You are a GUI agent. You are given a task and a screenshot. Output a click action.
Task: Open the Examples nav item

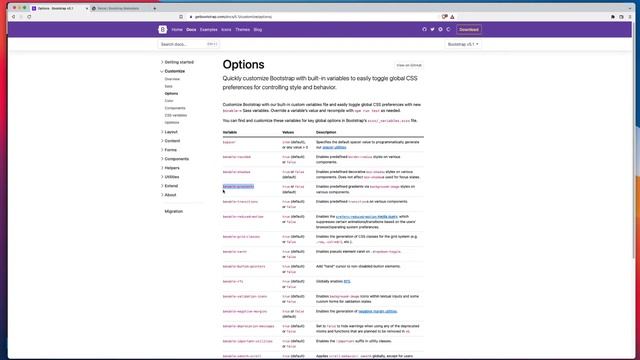(209, 30)
